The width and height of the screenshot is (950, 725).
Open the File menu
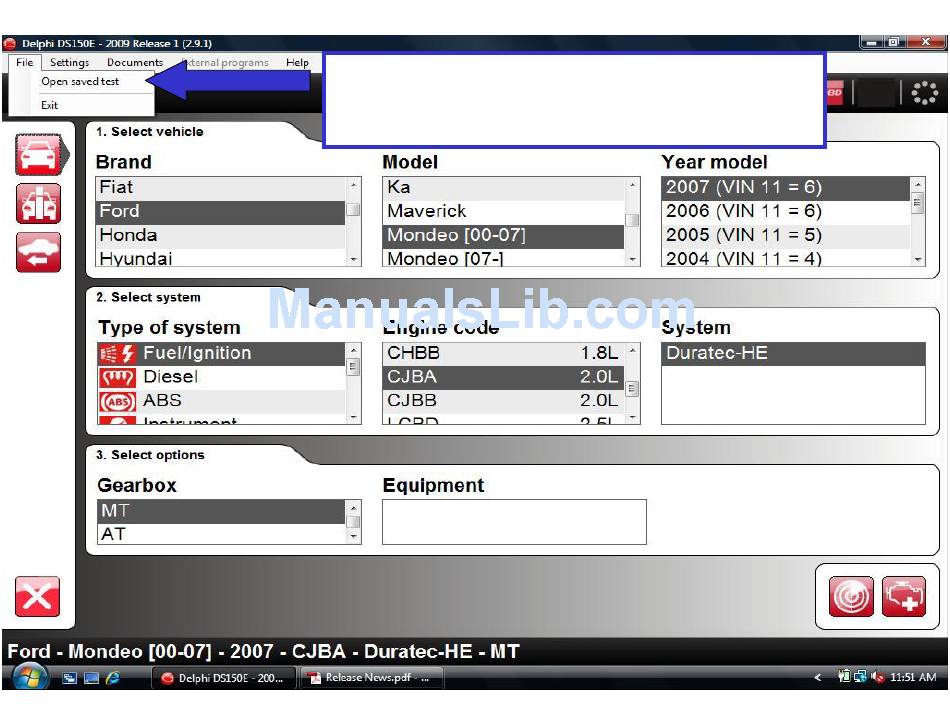pos(25,62)
